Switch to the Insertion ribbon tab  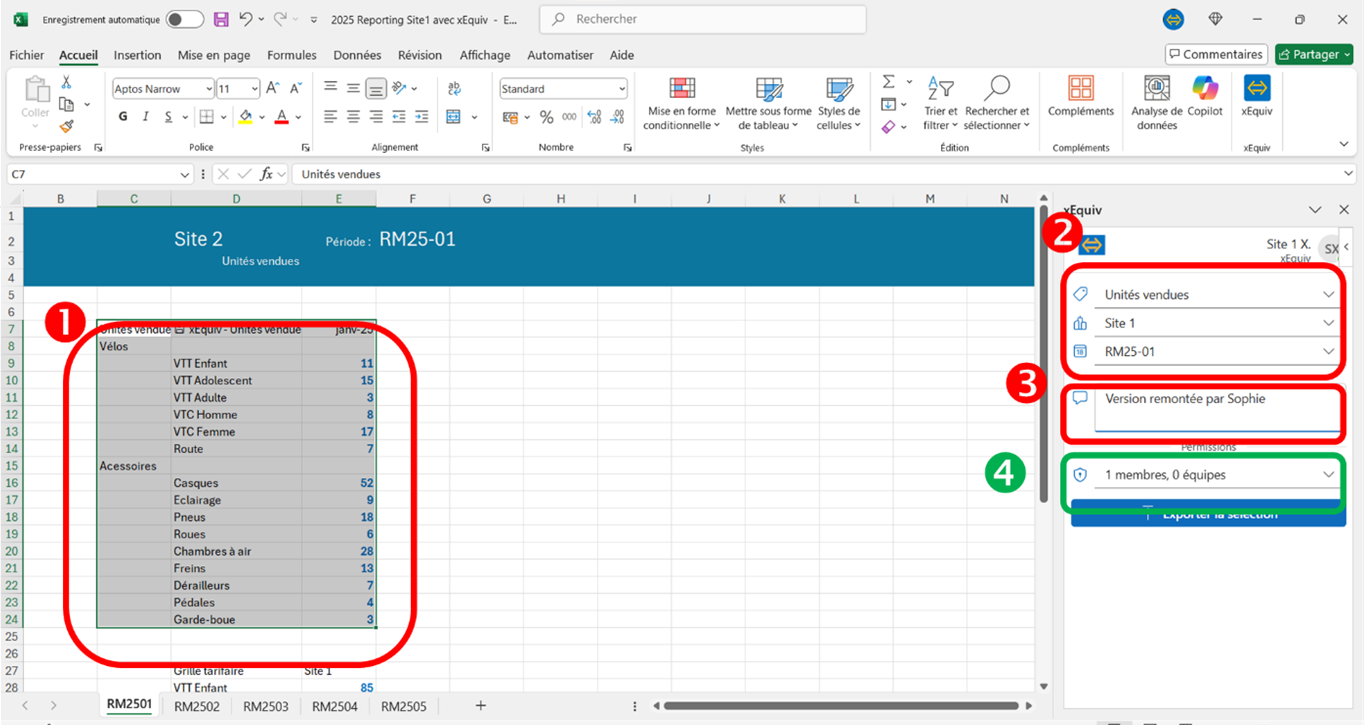point(137,55)
